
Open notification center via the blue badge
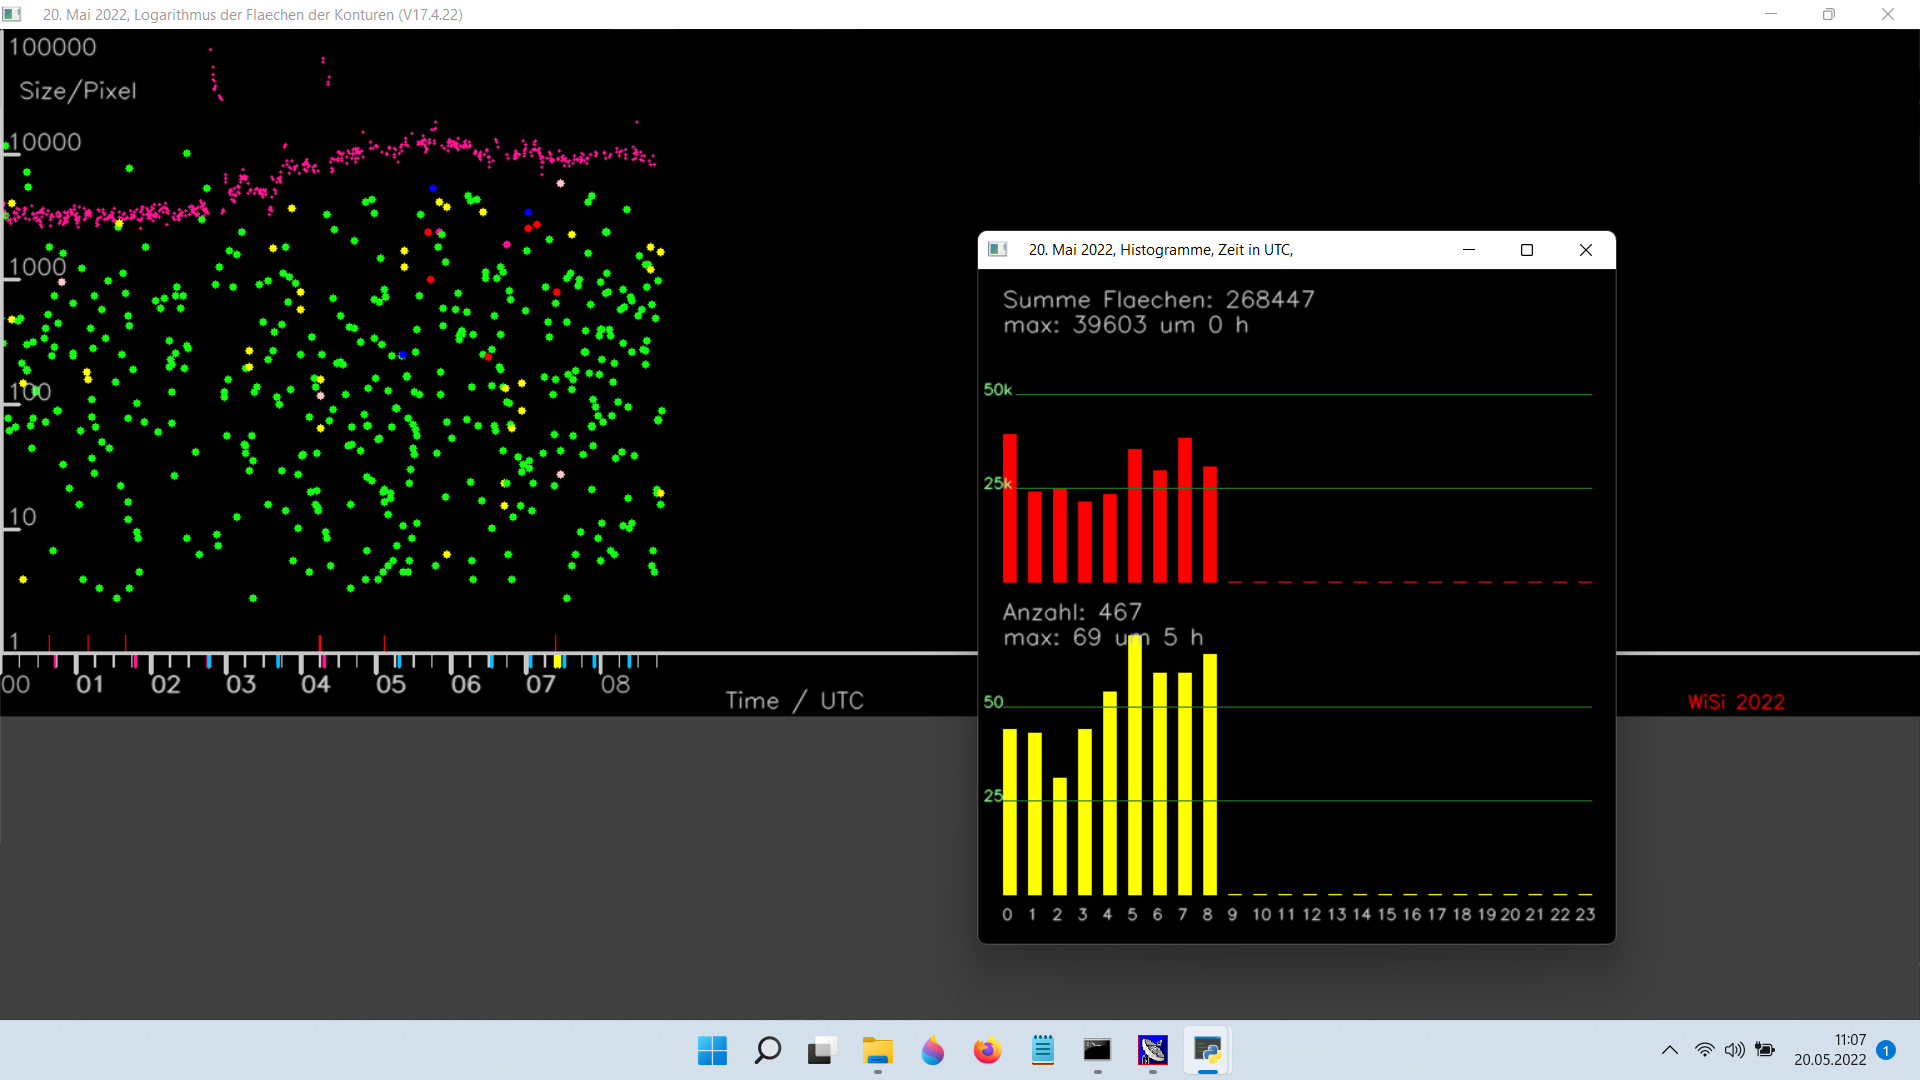pyautogui.click(x=1886, y=1050)
